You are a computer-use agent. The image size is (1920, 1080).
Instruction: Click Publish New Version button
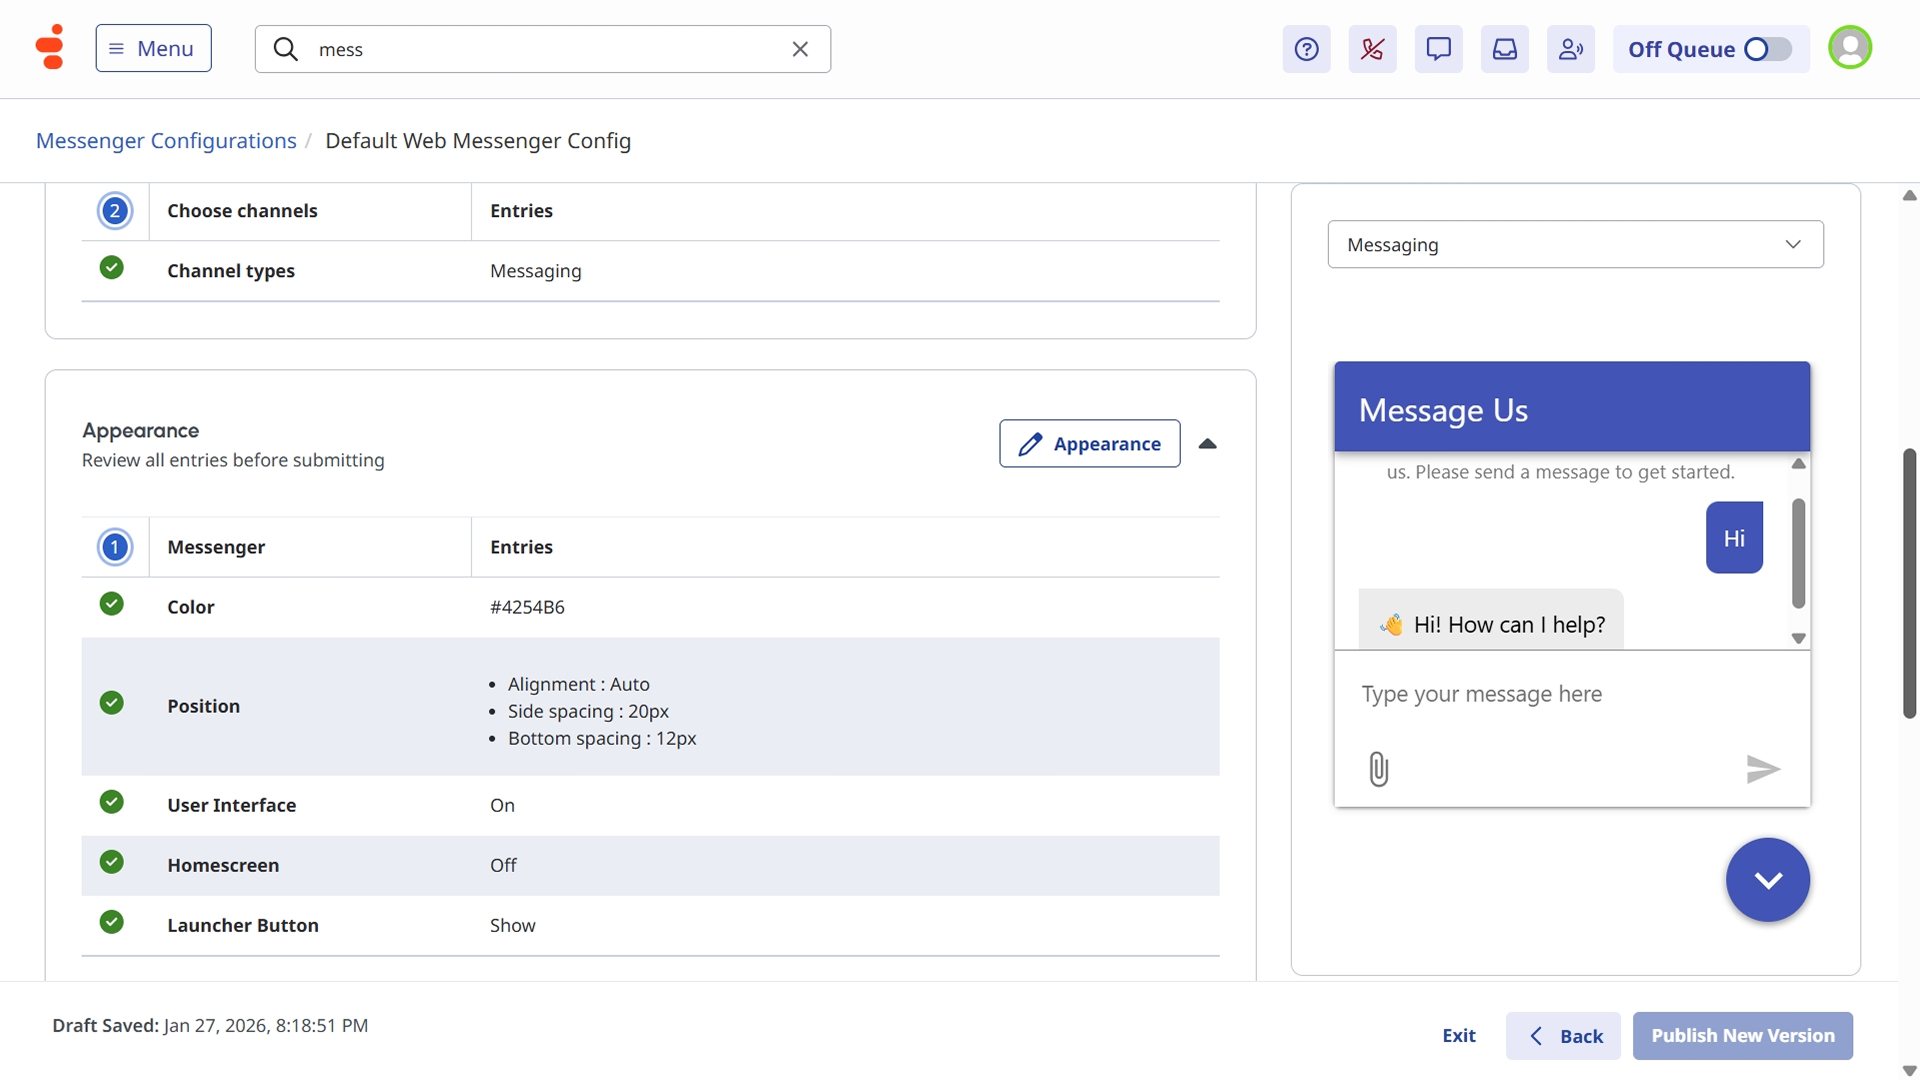click(x=1742, y=1036)
